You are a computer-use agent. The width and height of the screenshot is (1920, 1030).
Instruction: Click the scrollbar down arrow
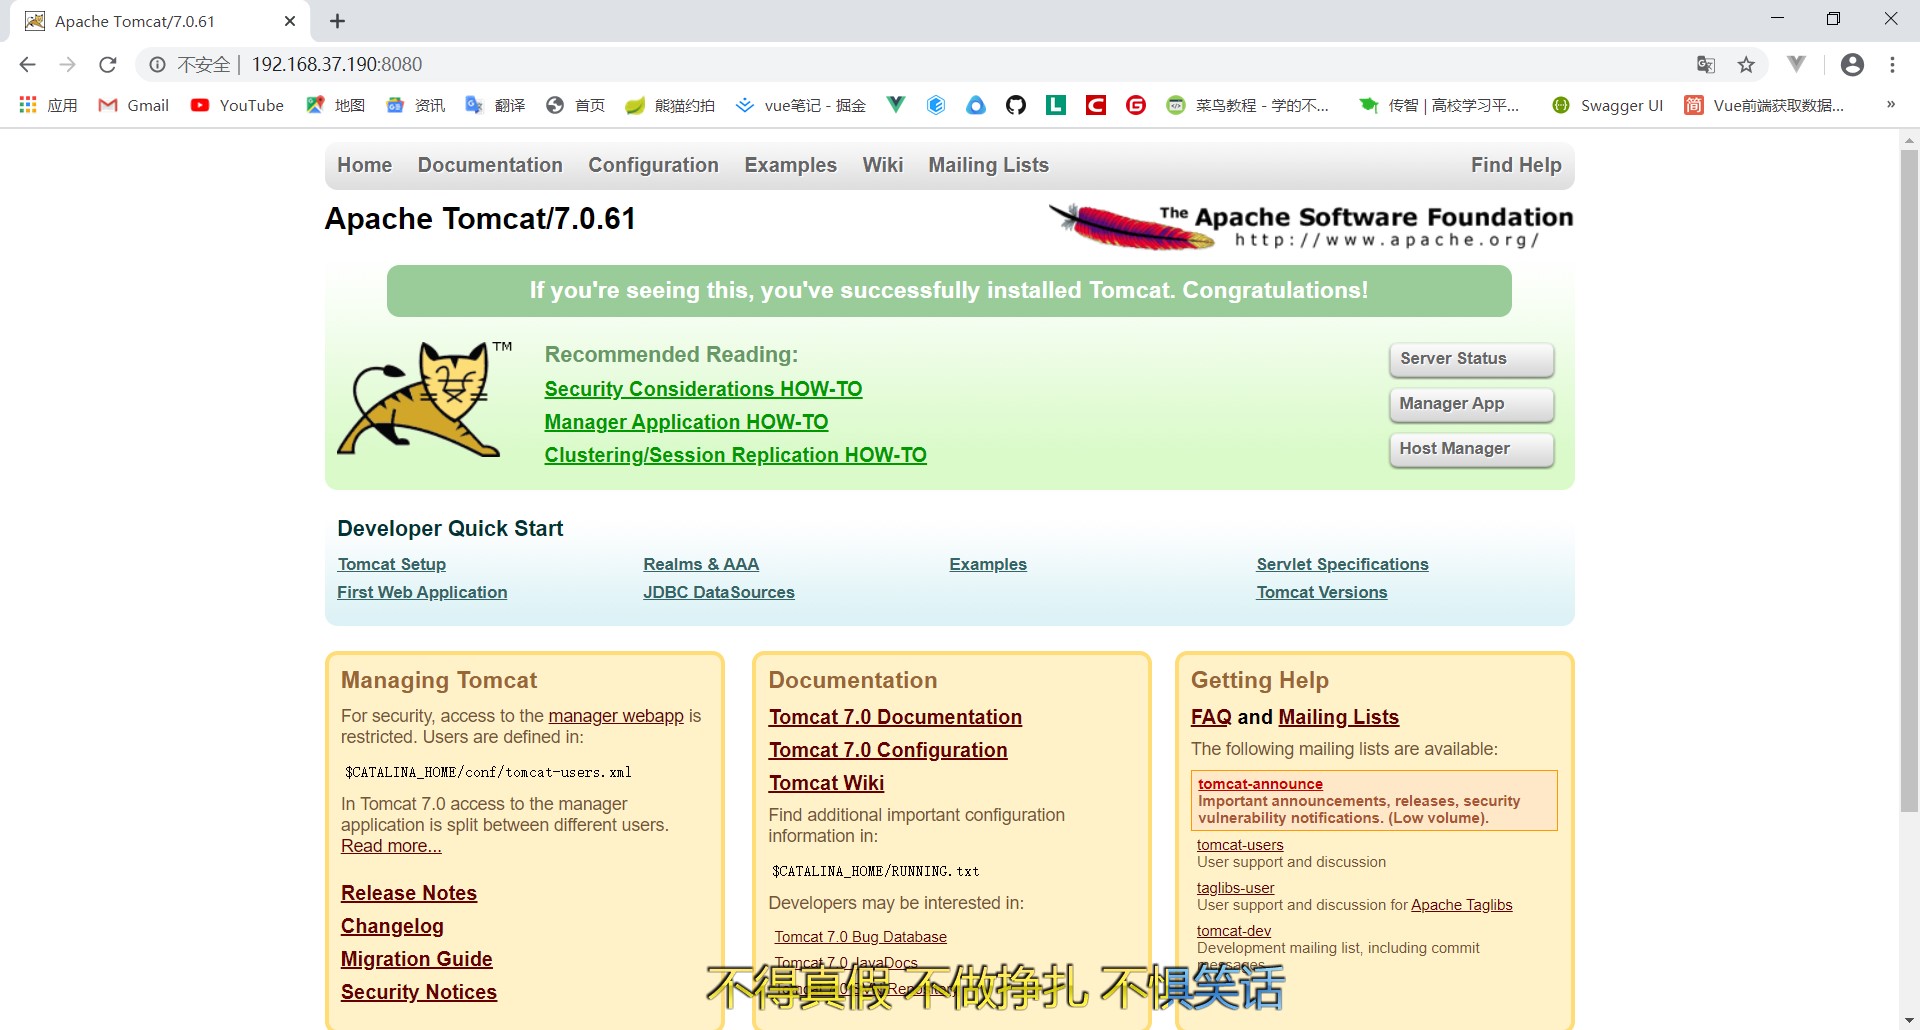pos(1909,1020)
